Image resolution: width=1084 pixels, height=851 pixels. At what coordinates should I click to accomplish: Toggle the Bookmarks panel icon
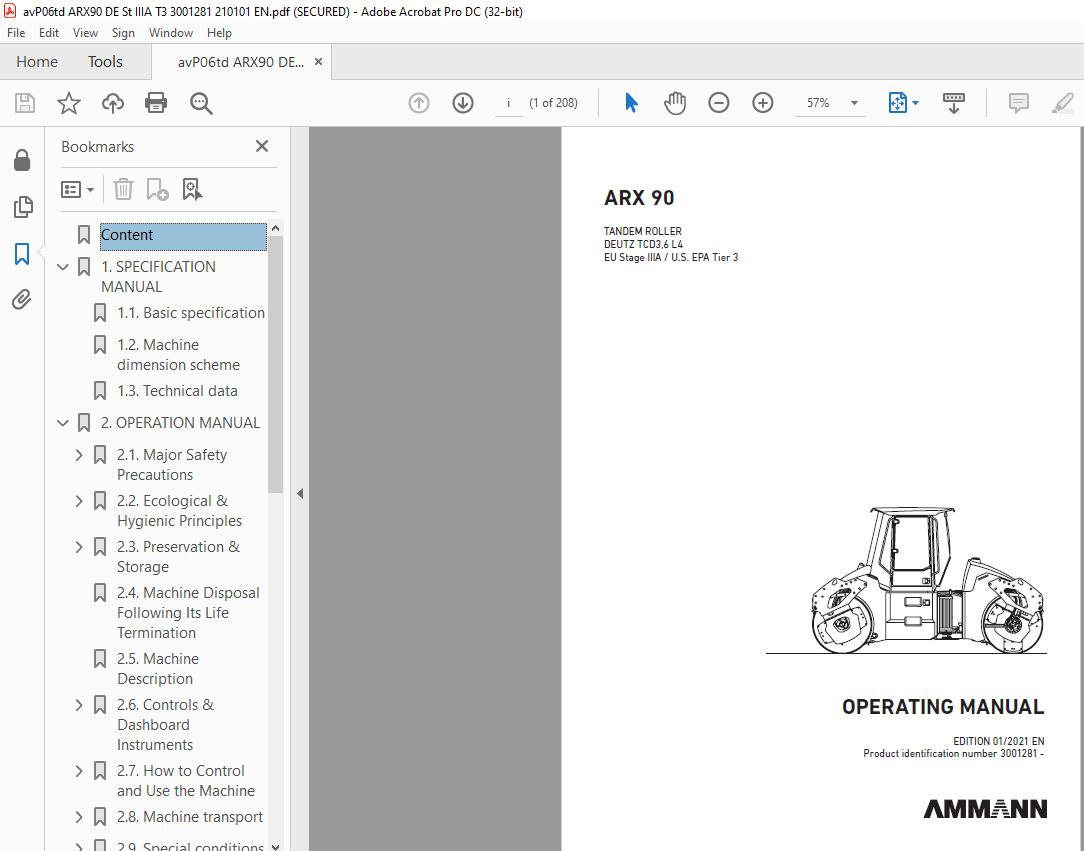22,254
